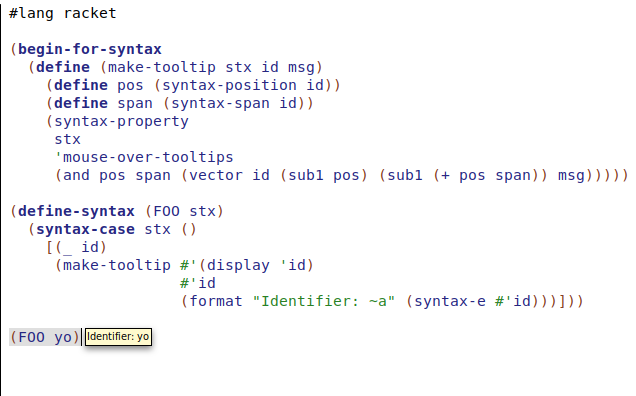This screenshot has width=636, height=396.
Task: Click the "syntax-e" identifier
Action: tap(450, 301)
